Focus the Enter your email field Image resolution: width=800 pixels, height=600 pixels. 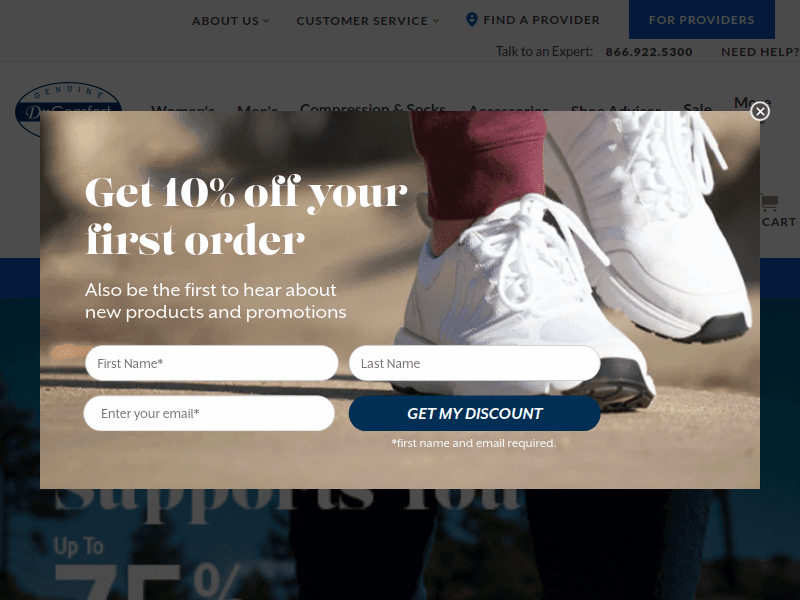coord(209,413)
